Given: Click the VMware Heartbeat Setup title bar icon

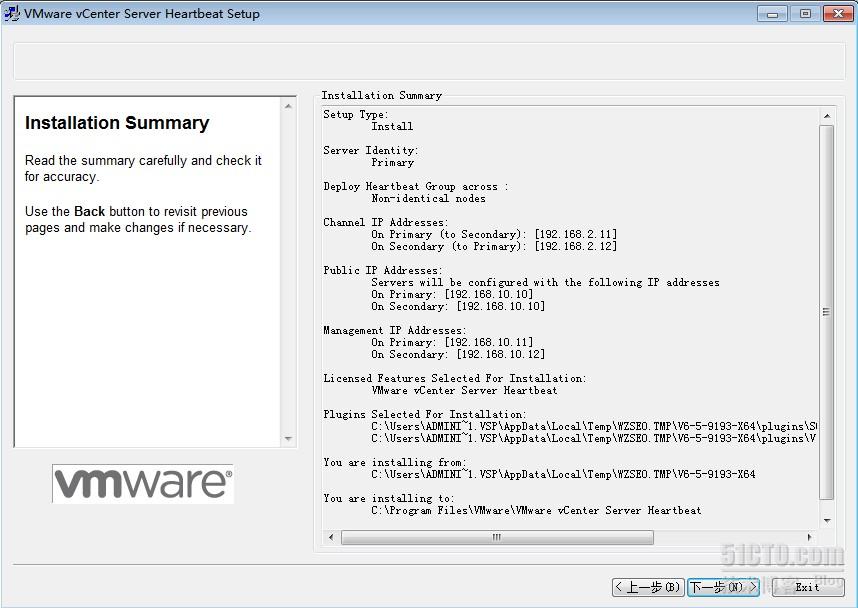Looking at the screenshot, I should tap(11, 13).
